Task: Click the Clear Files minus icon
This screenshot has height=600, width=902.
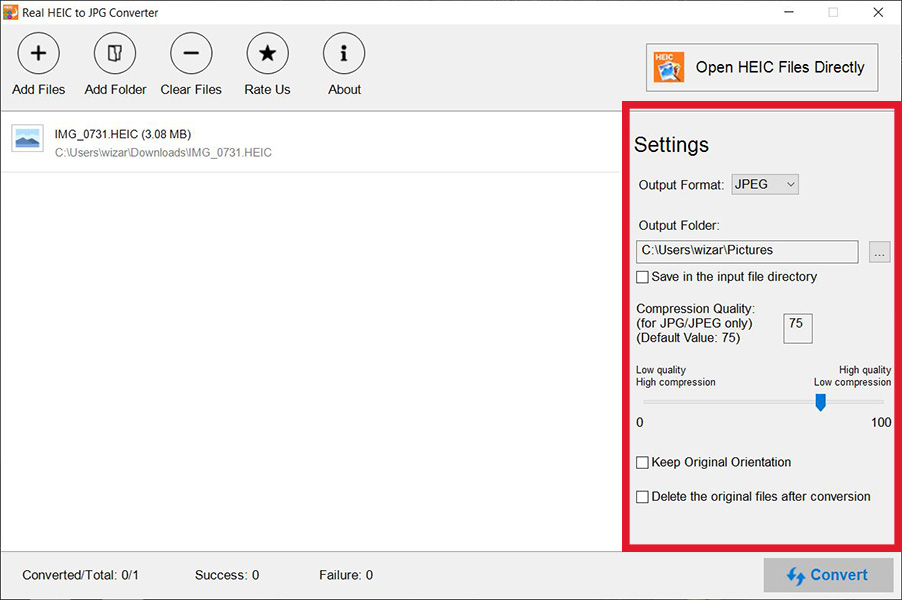Action: click(x=190, y=53)
